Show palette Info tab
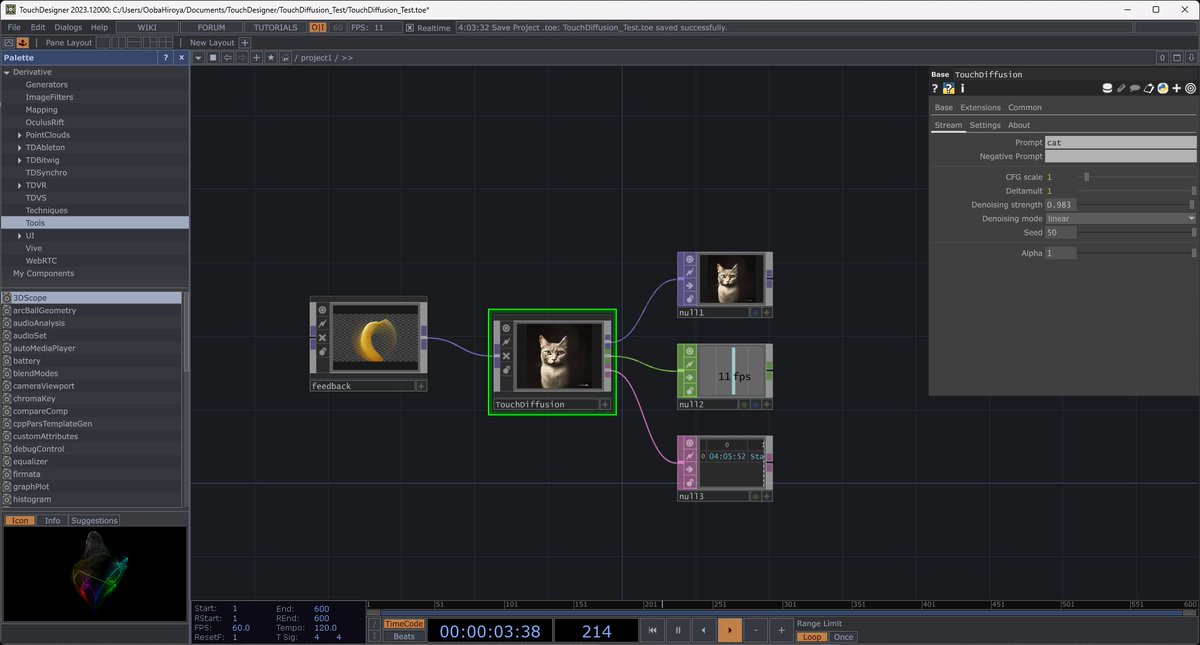This screenshot has height=645, width=1200. (x=53, y=520)
